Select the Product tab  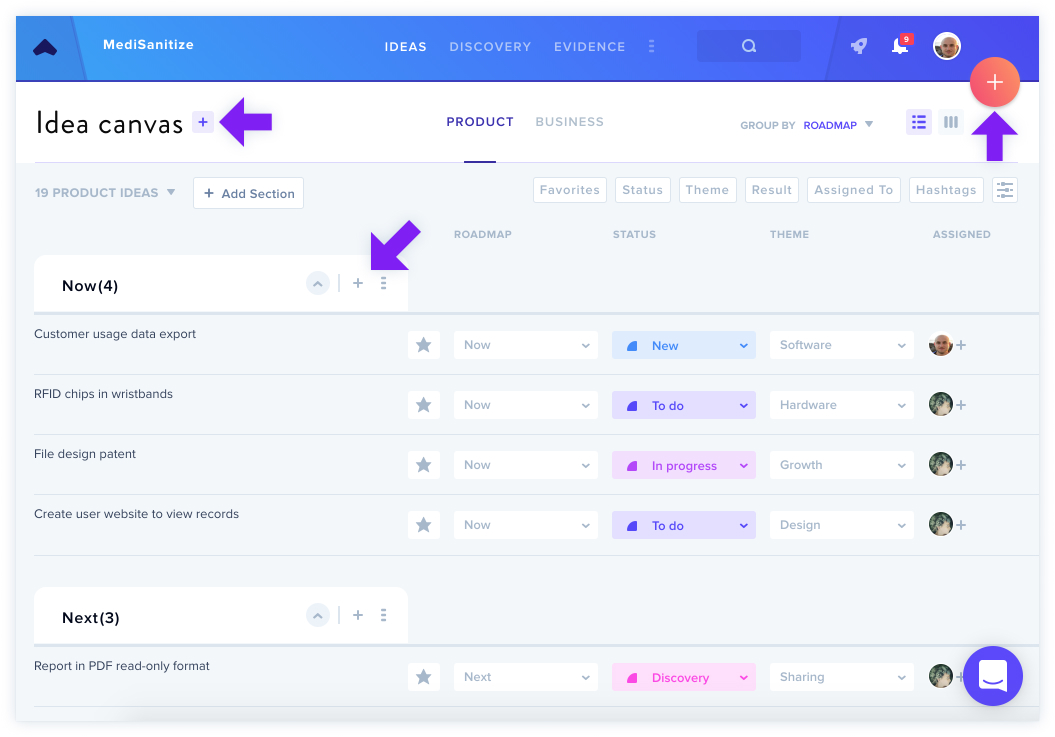(x=480, y=122)
